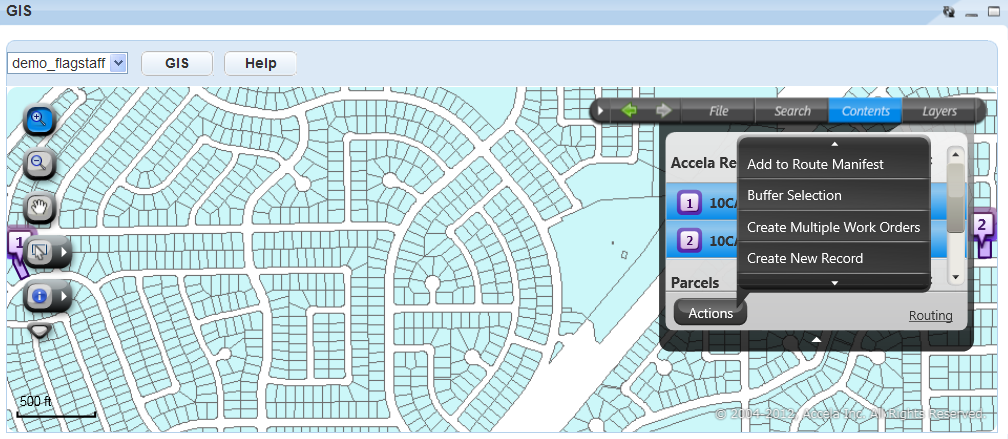1008x439 pixels.
Task: Select Create New Record option
Action: tap(804, 258)
